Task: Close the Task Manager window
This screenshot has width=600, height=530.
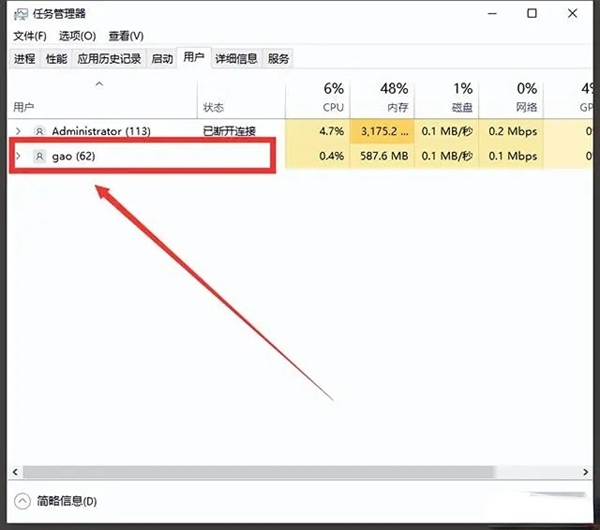Action: [572, 14]
